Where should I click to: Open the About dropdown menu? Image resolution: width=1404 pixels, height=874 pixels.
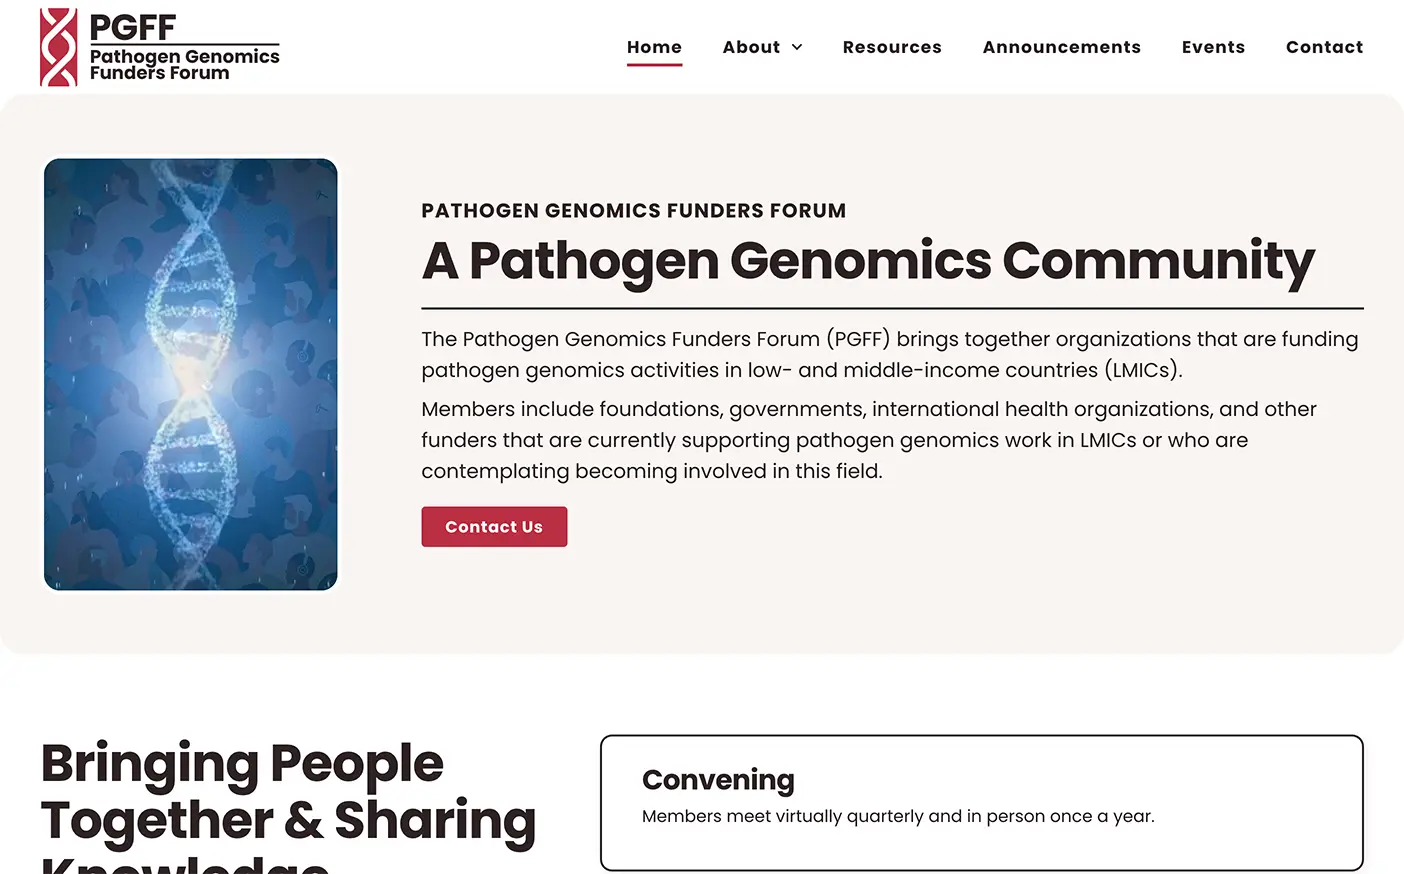pyautogui.click(x=751, y=47)
